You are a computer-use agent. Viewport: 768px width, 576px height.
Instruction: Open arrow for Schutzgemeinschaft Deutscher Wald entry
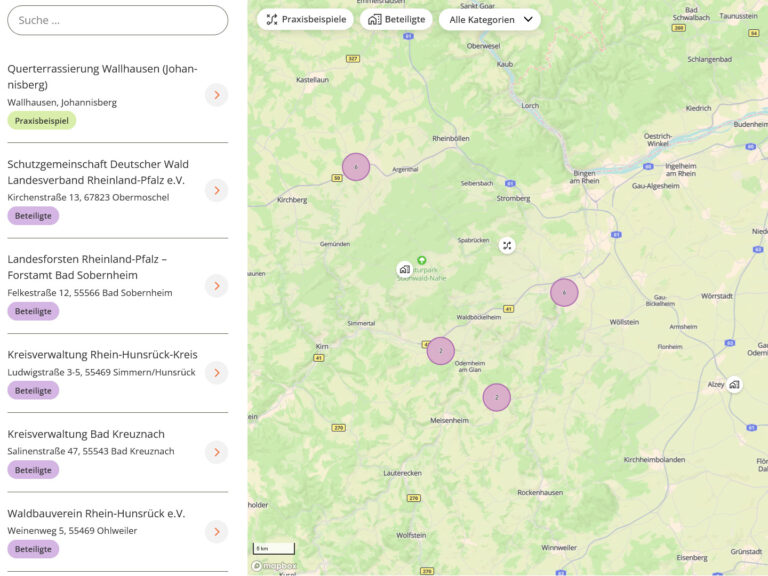coord(216,190)
